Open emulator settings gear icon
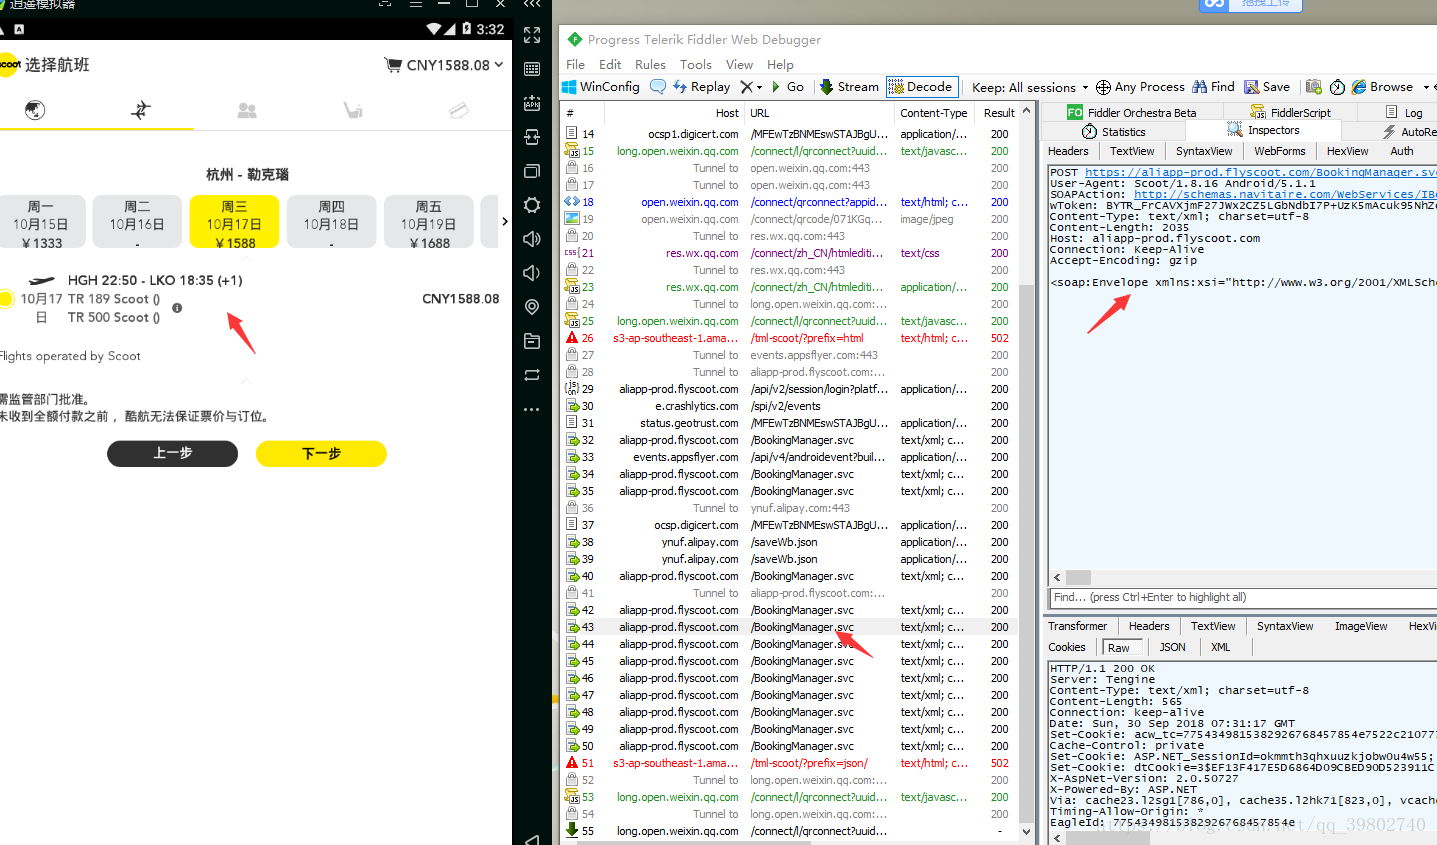This screenshot has width=1437, height=845. (532, 205)
